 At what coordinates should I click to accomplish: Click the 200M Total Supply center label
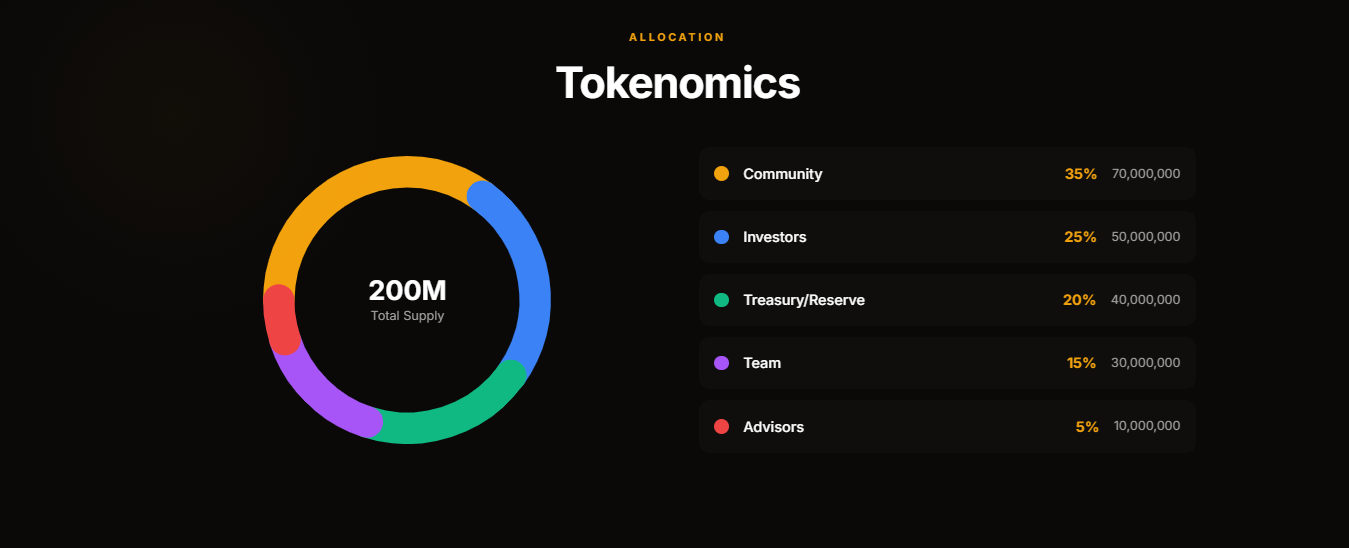tap(407, 291)
